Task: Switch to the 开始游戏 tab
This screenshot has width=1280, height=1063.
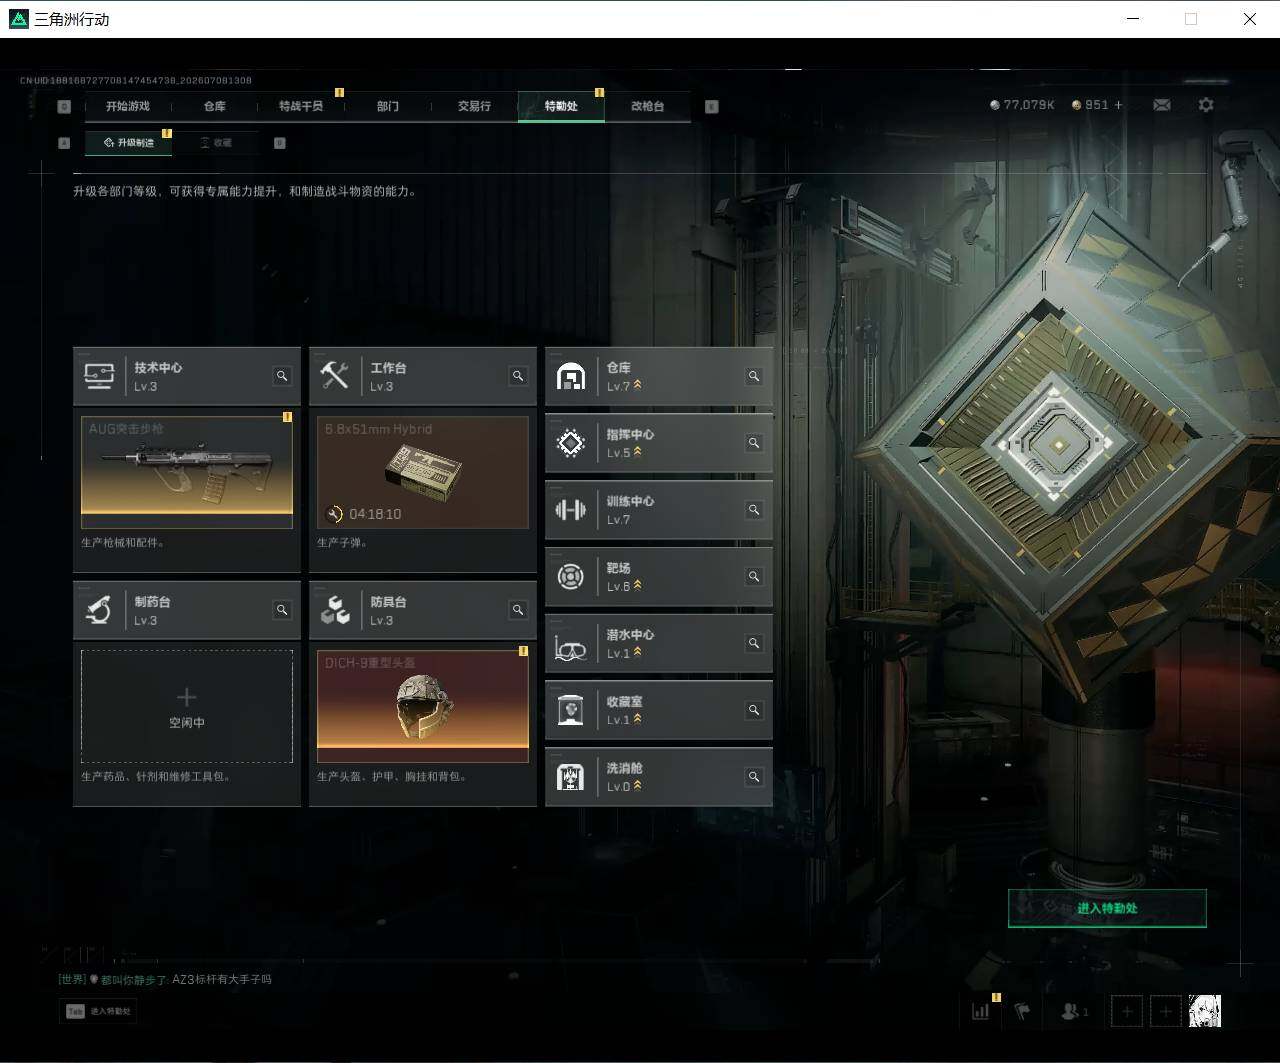Action: pyautogui.click(x=128, y=106)
